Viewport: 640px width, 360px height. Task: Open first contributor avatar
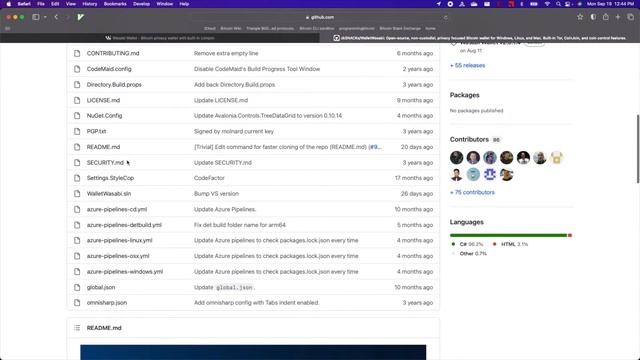click(x=456, y=158)
